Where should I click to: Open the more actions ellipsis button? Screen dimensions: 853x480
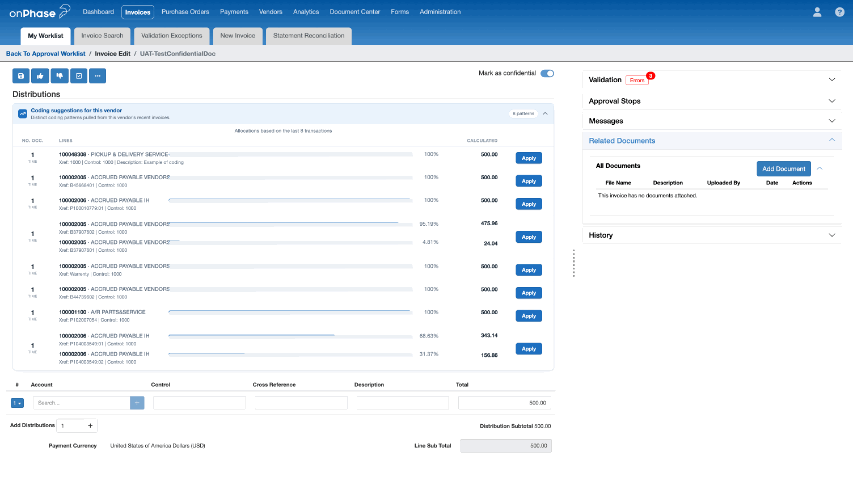[97, 76]
